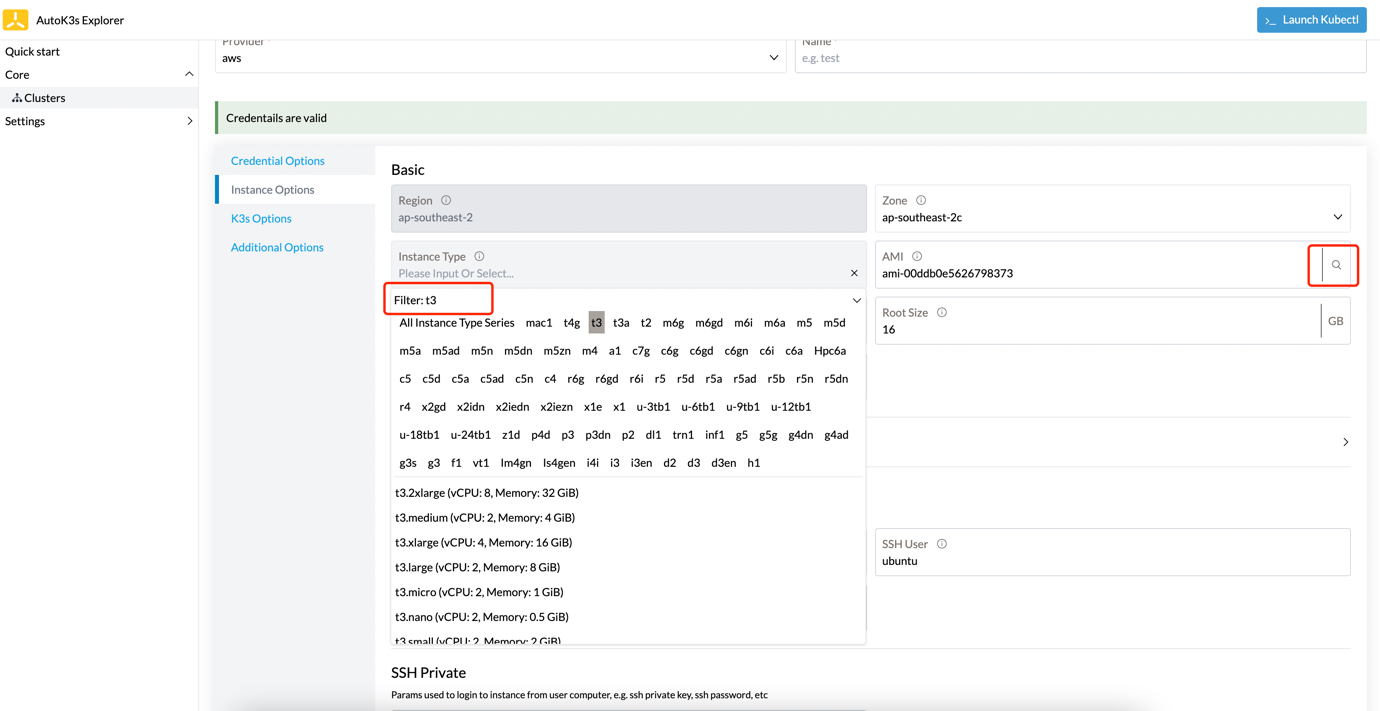Viewport: 1380px width, 711px height.
Task: Select the mac1 series filter
Action: coord(539,323)
